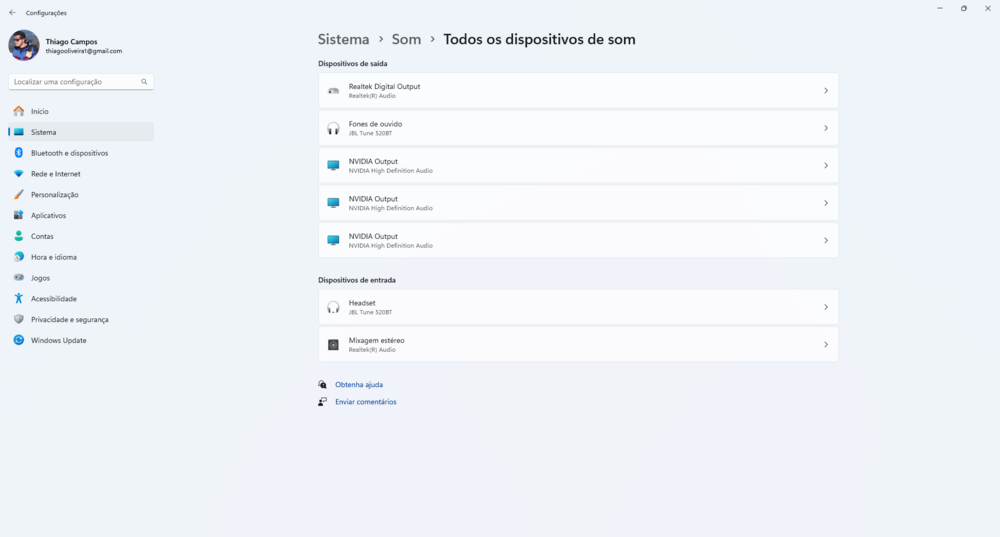
Task: Click the headphones icon for Fones de ouvido
Action: tap(333, 128)
